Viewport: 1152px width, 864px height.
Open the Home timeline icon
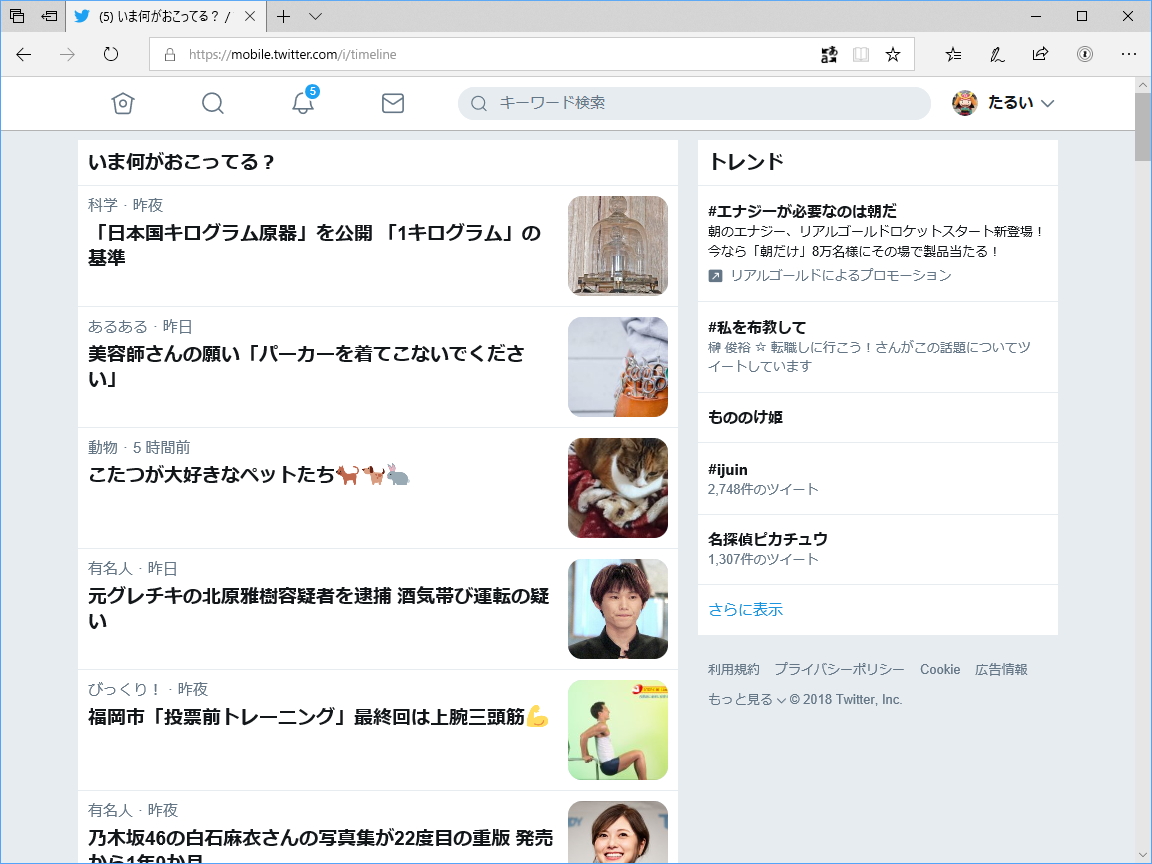(122, 103)
